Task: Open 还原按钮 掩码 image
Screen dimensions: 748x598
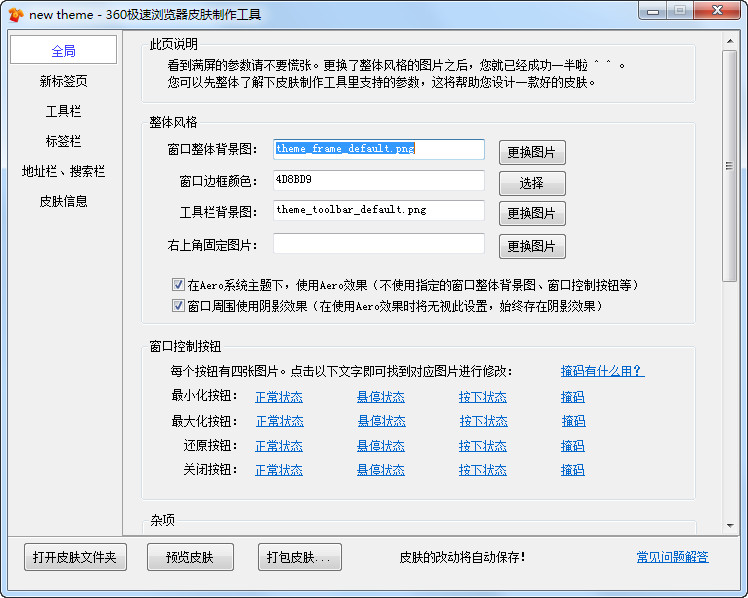Action: click(x=572, y=446)
